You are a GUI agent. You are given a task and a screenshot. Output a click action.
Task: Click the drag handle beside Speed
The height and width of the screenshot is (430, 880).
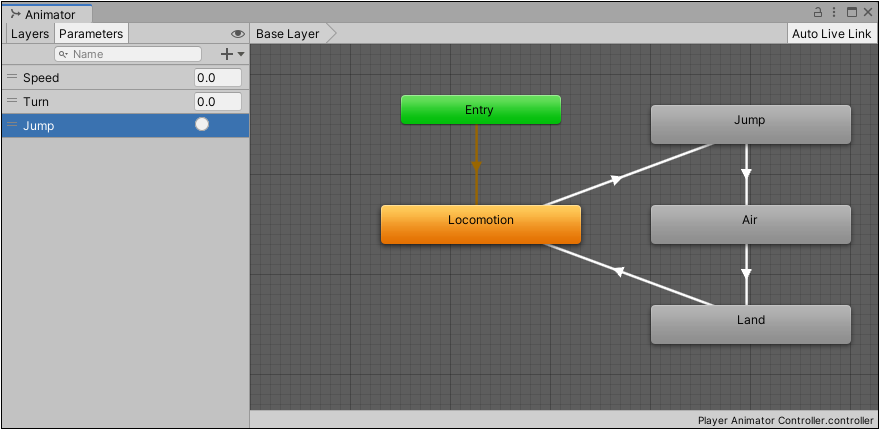pos(12,77)
